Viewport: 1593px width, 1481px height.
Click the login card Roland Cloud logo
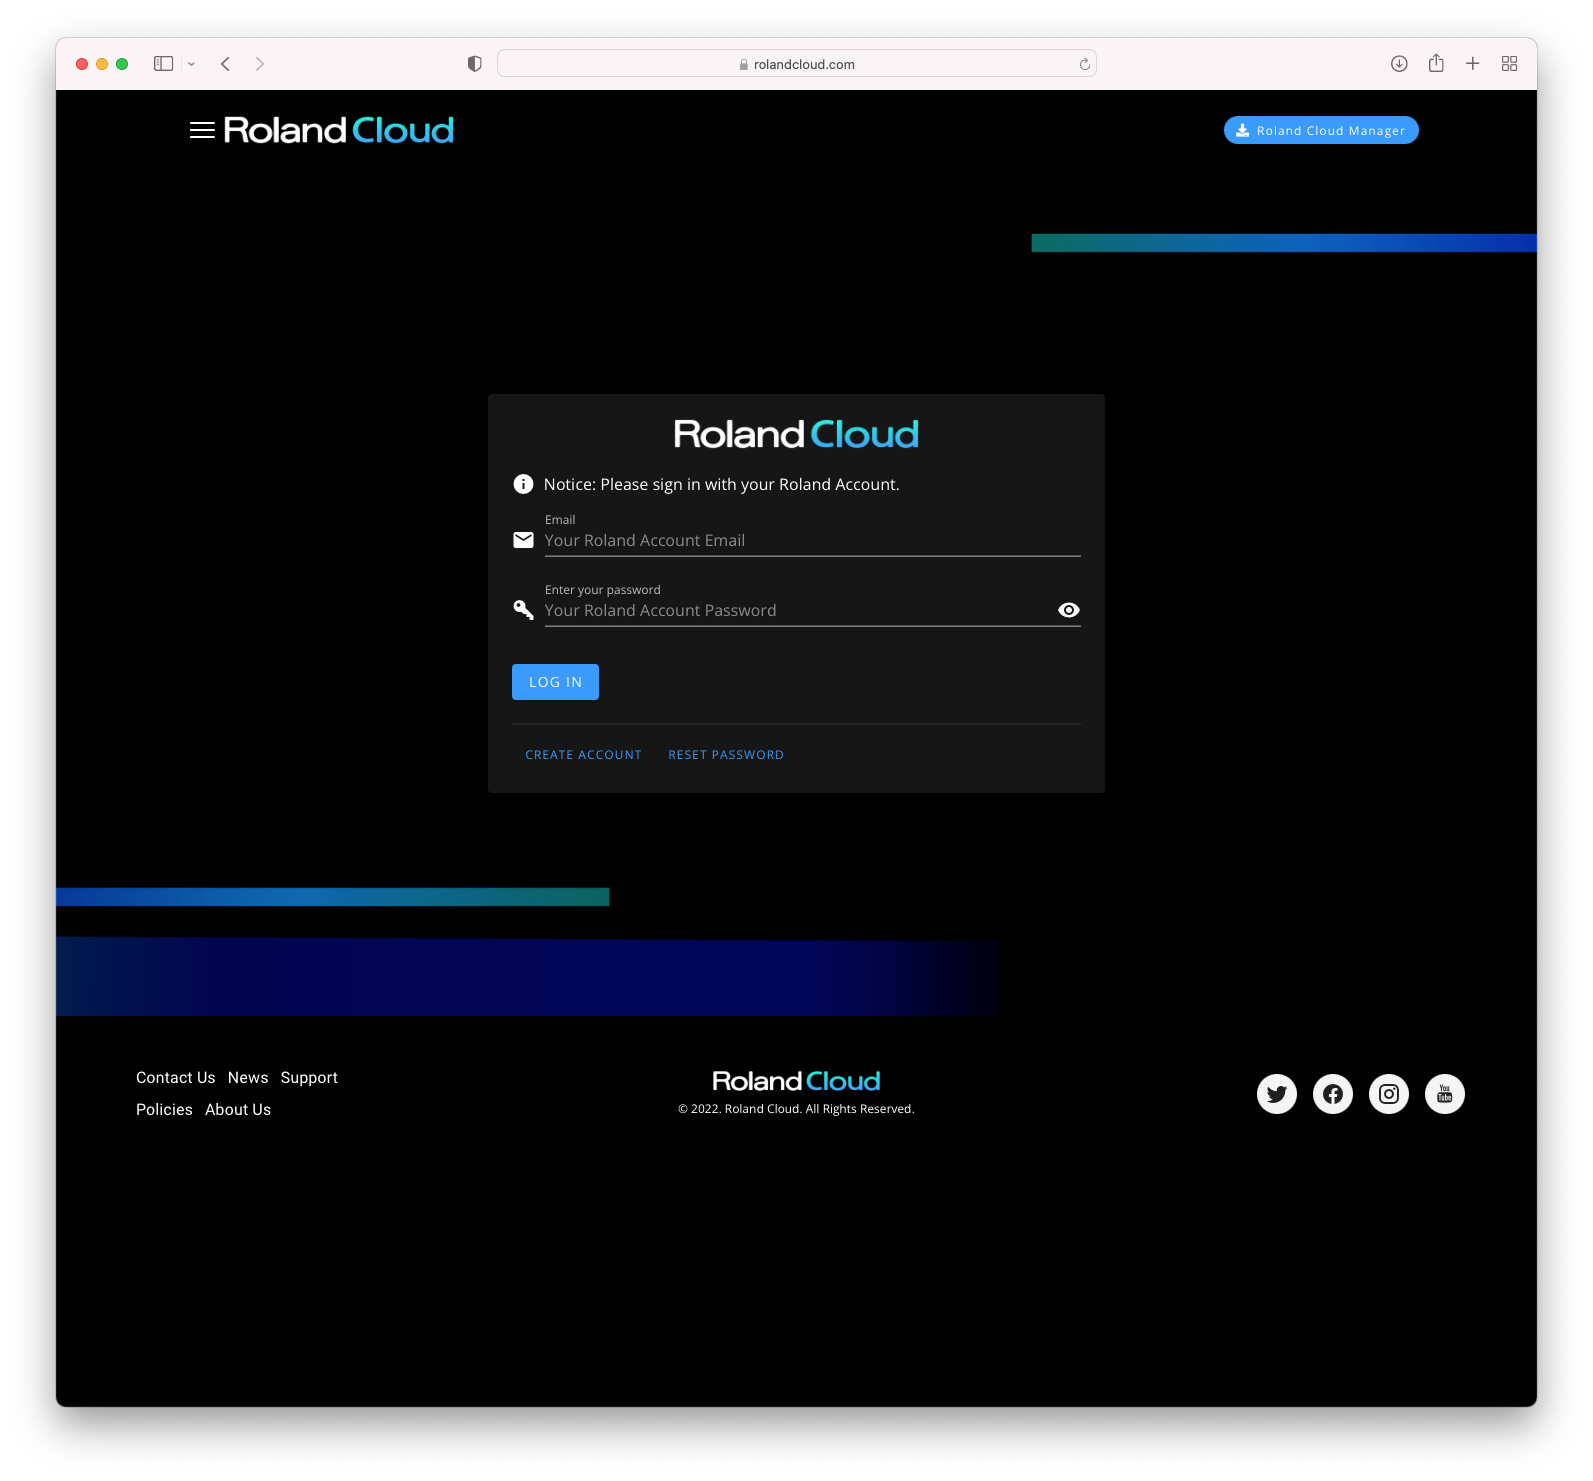pos(796,434)
